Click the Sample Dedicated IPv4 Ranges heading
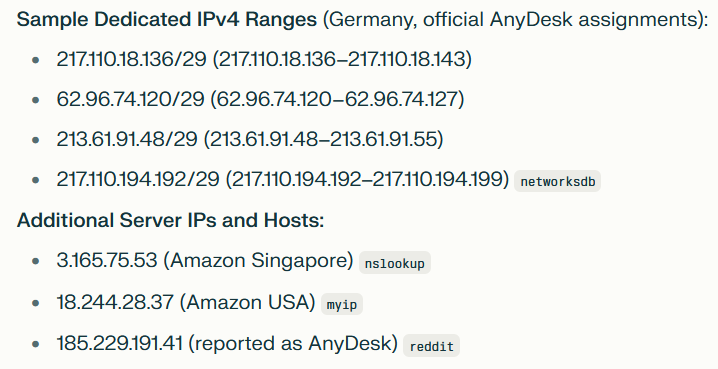Screen dimensions: 718x369 pos(167,20)
